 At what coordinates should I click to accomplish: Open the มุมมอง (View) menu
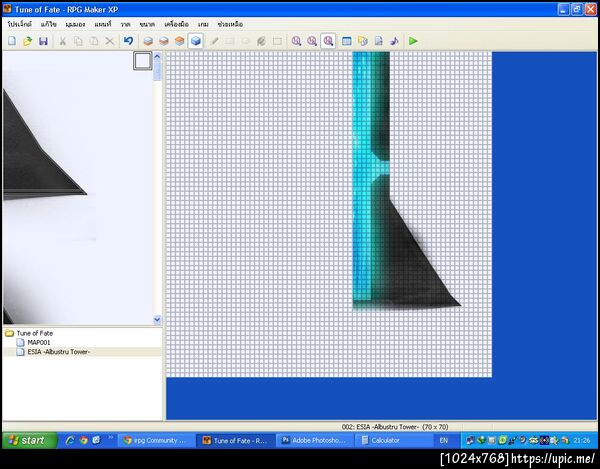[75, 24]
